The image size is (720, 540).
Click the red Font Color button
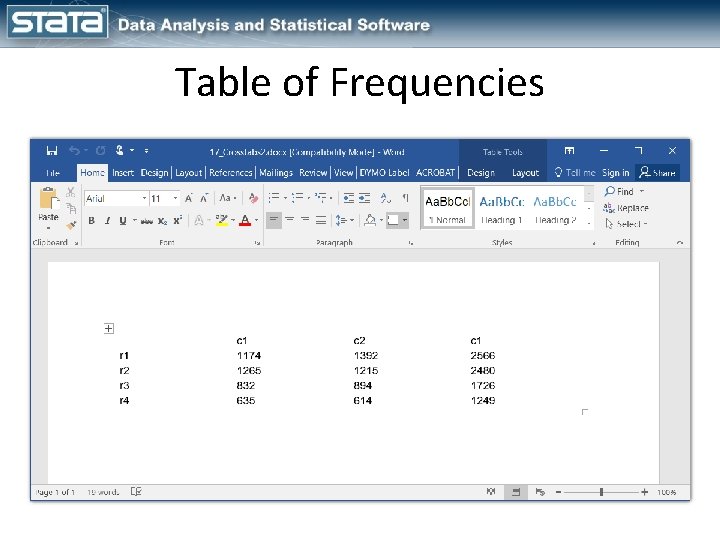pos(245,221)
